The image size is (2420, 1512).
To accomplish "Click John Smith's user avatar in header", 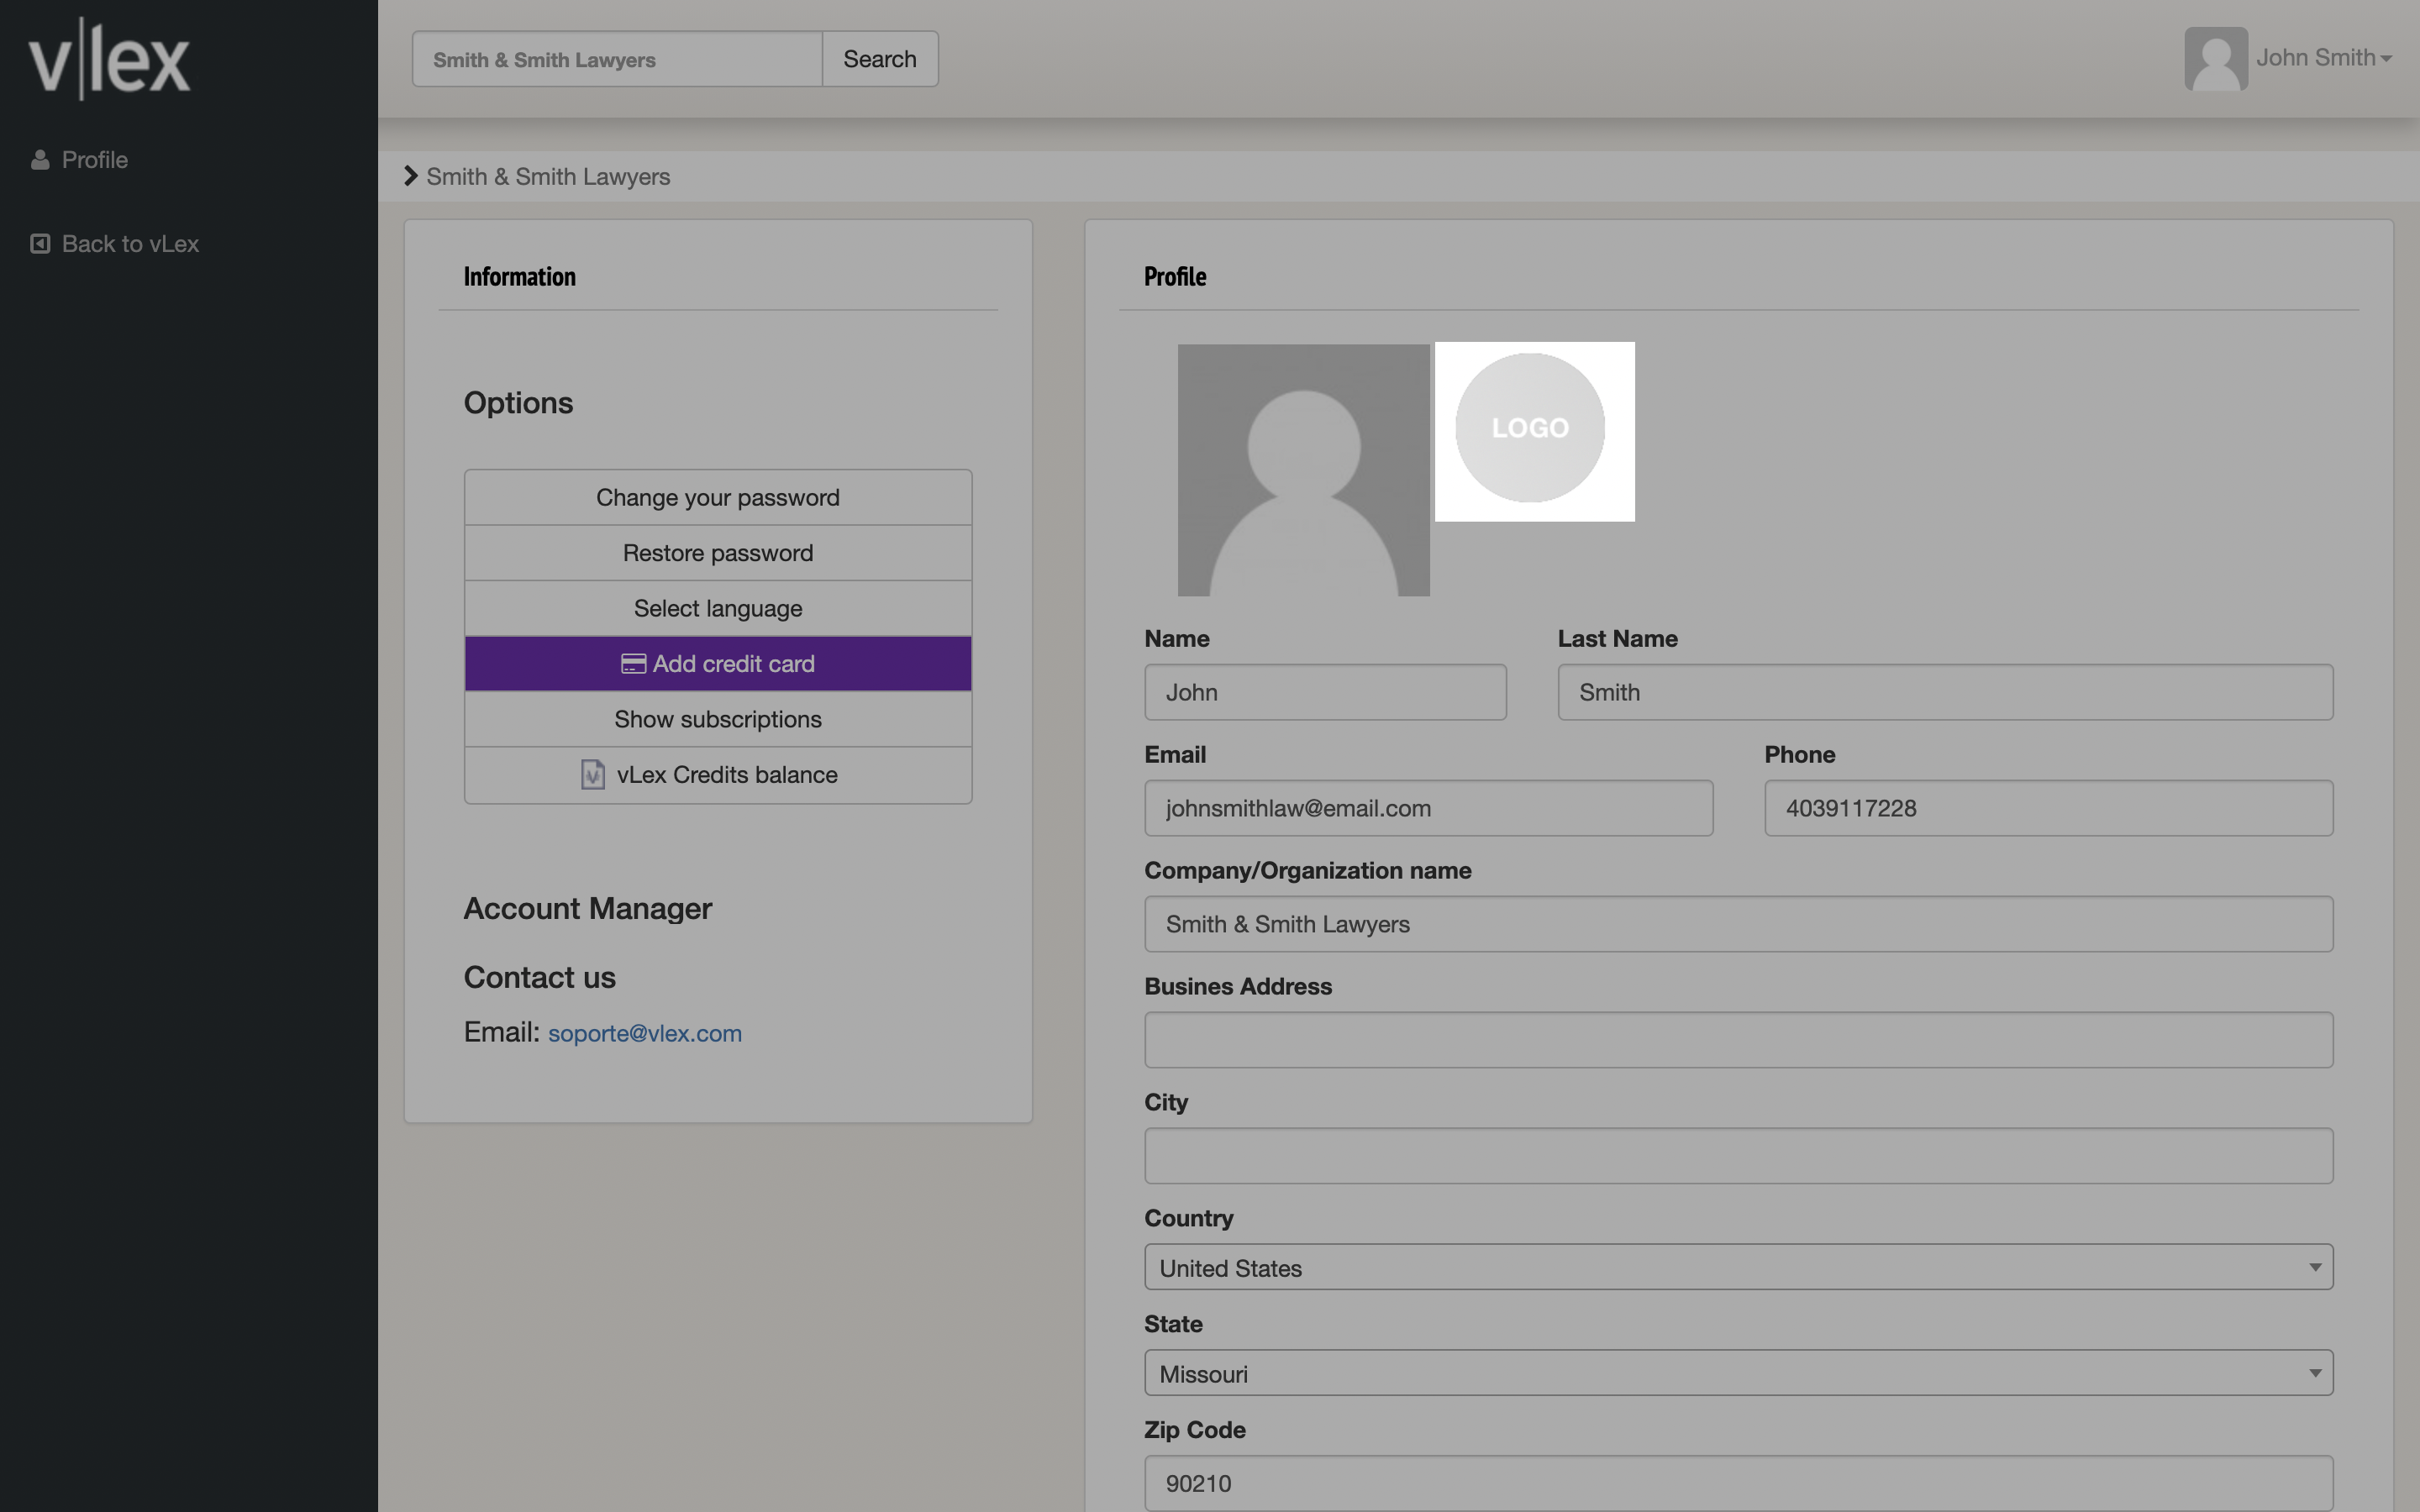I will pyautogui.click(x=2215, y=59).
